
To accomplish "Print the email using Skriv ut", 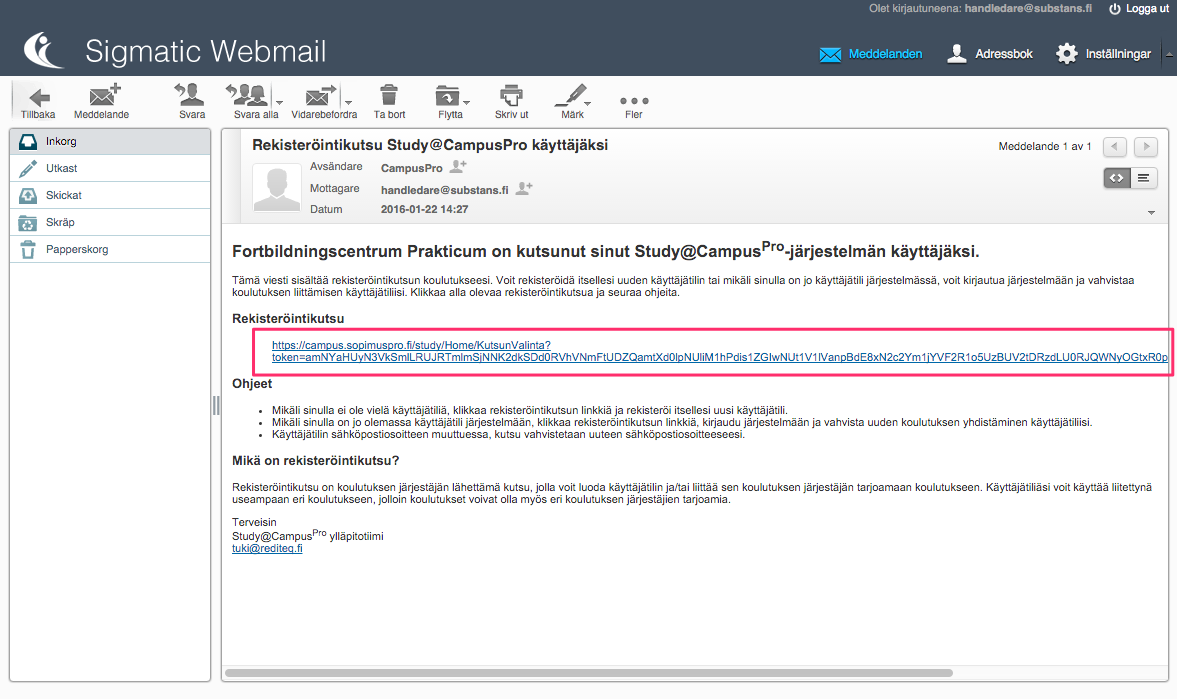I will click(x=511, y=101).
